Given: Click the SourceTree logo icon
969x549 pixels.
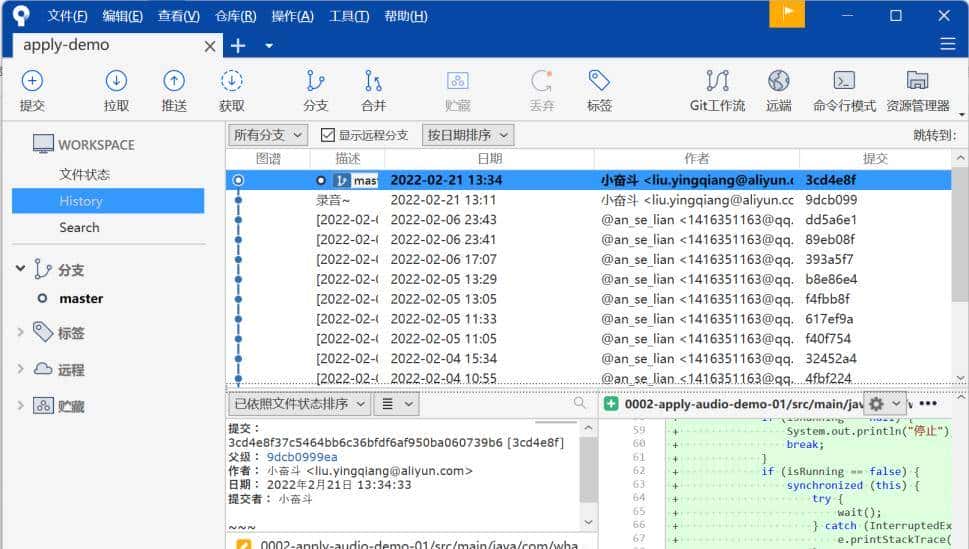Looking at the screenshot, I should pos(21,15).
